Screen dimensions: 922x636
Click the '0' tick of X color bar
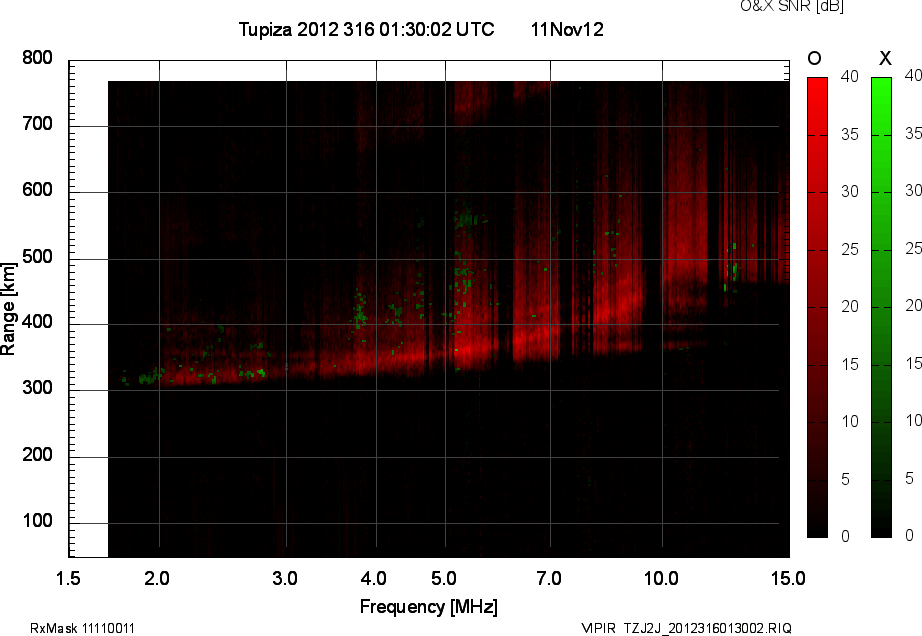pyautogui.click(x=909, y=535)
